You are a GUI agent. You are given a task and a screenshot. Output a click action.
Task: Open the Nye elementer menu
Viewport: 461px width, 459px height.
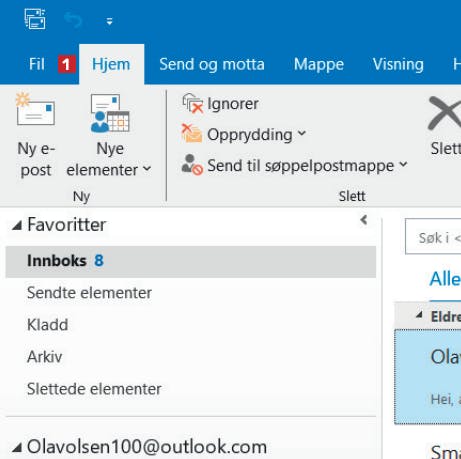(x=109, y=135)
